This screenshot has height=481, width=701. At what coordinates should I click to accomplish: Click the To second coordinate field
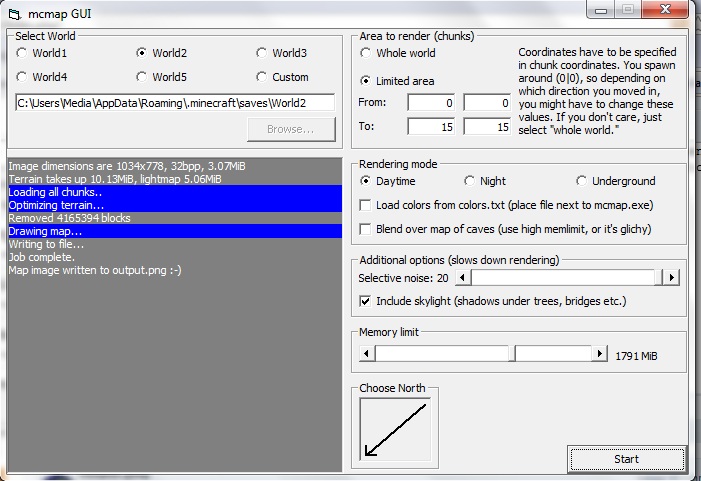(487, 127)
